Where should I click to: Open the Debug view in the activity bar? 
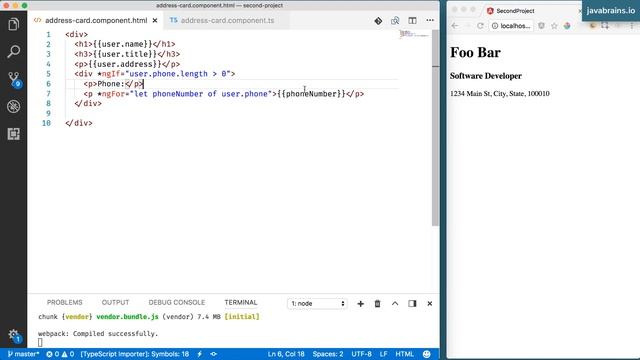(13, 107)
